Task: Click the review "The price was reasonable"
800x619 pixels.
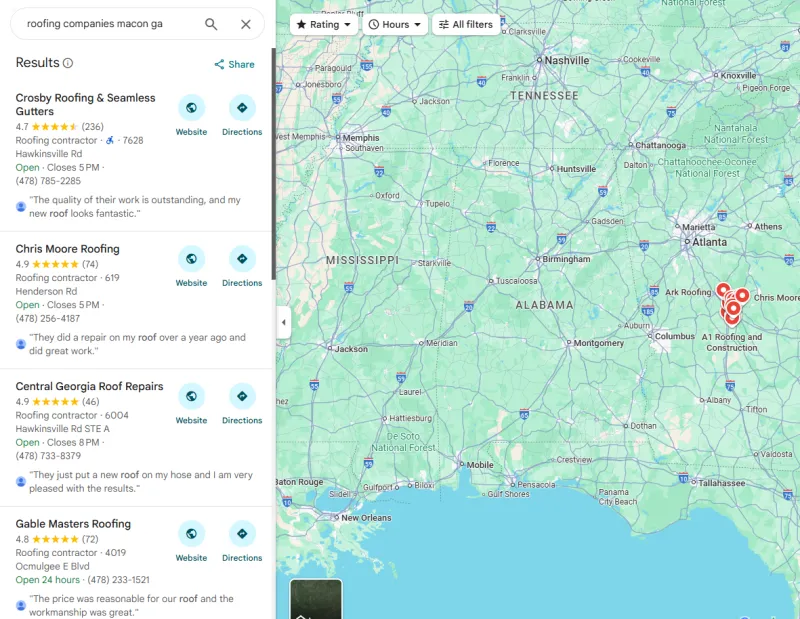Action: 131,605
